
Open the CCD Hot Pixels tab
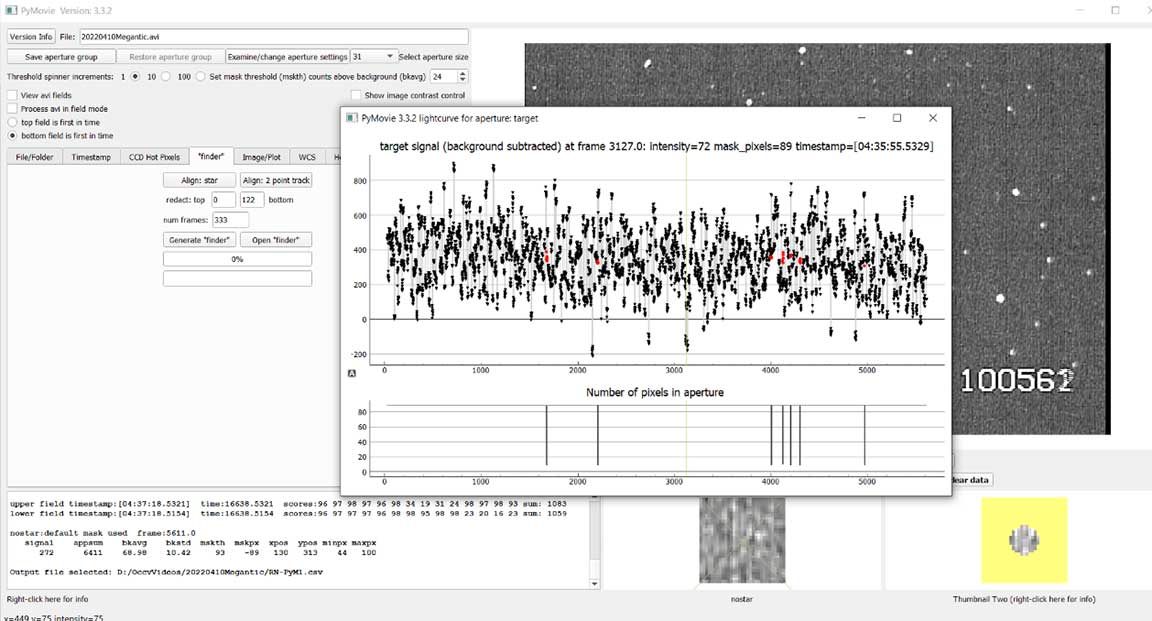[154, 157]
